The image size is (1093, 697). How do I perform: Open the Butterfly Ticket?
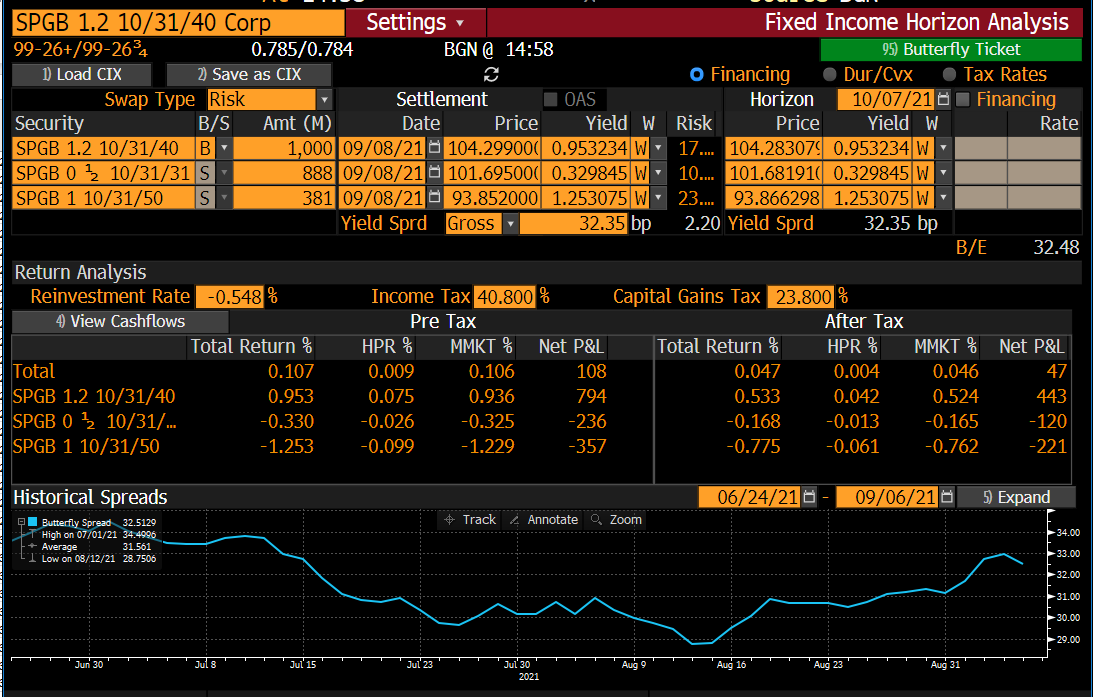(x=951, y=49)
